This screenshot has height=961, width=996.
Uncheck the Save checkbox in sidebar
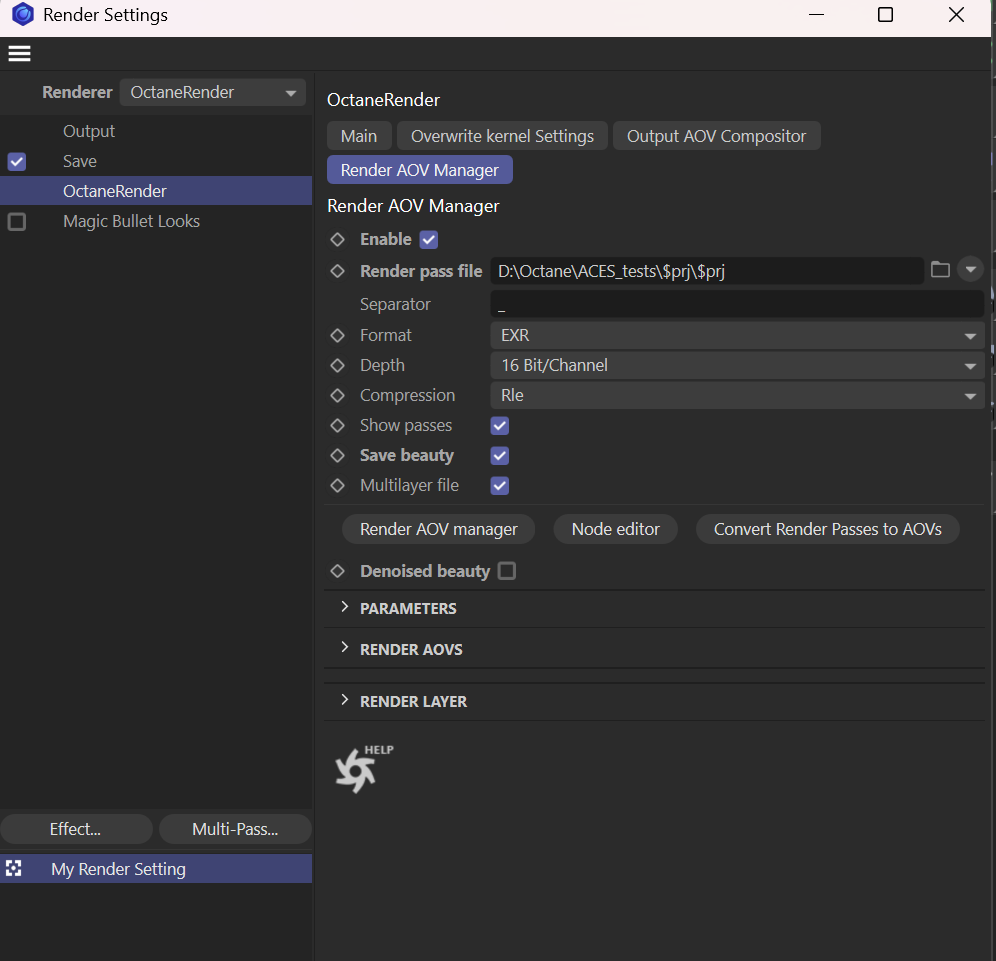click(17, 161)
